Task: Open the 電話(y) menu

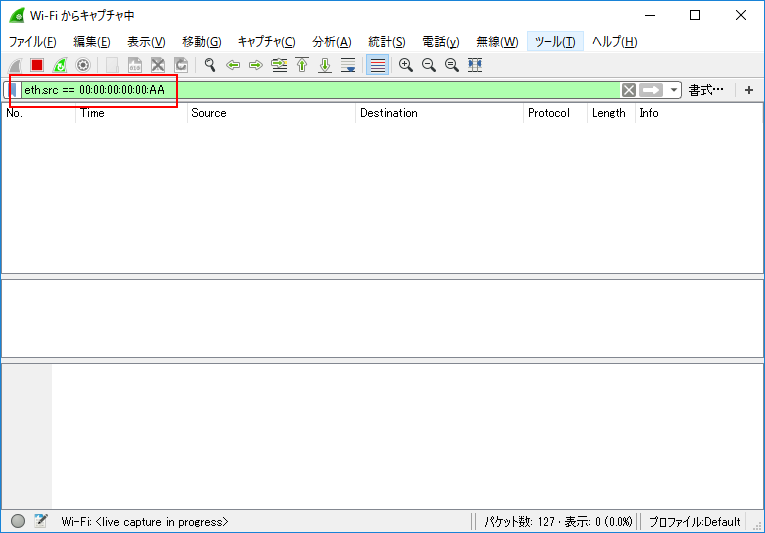Action: (x=440, y=42)
